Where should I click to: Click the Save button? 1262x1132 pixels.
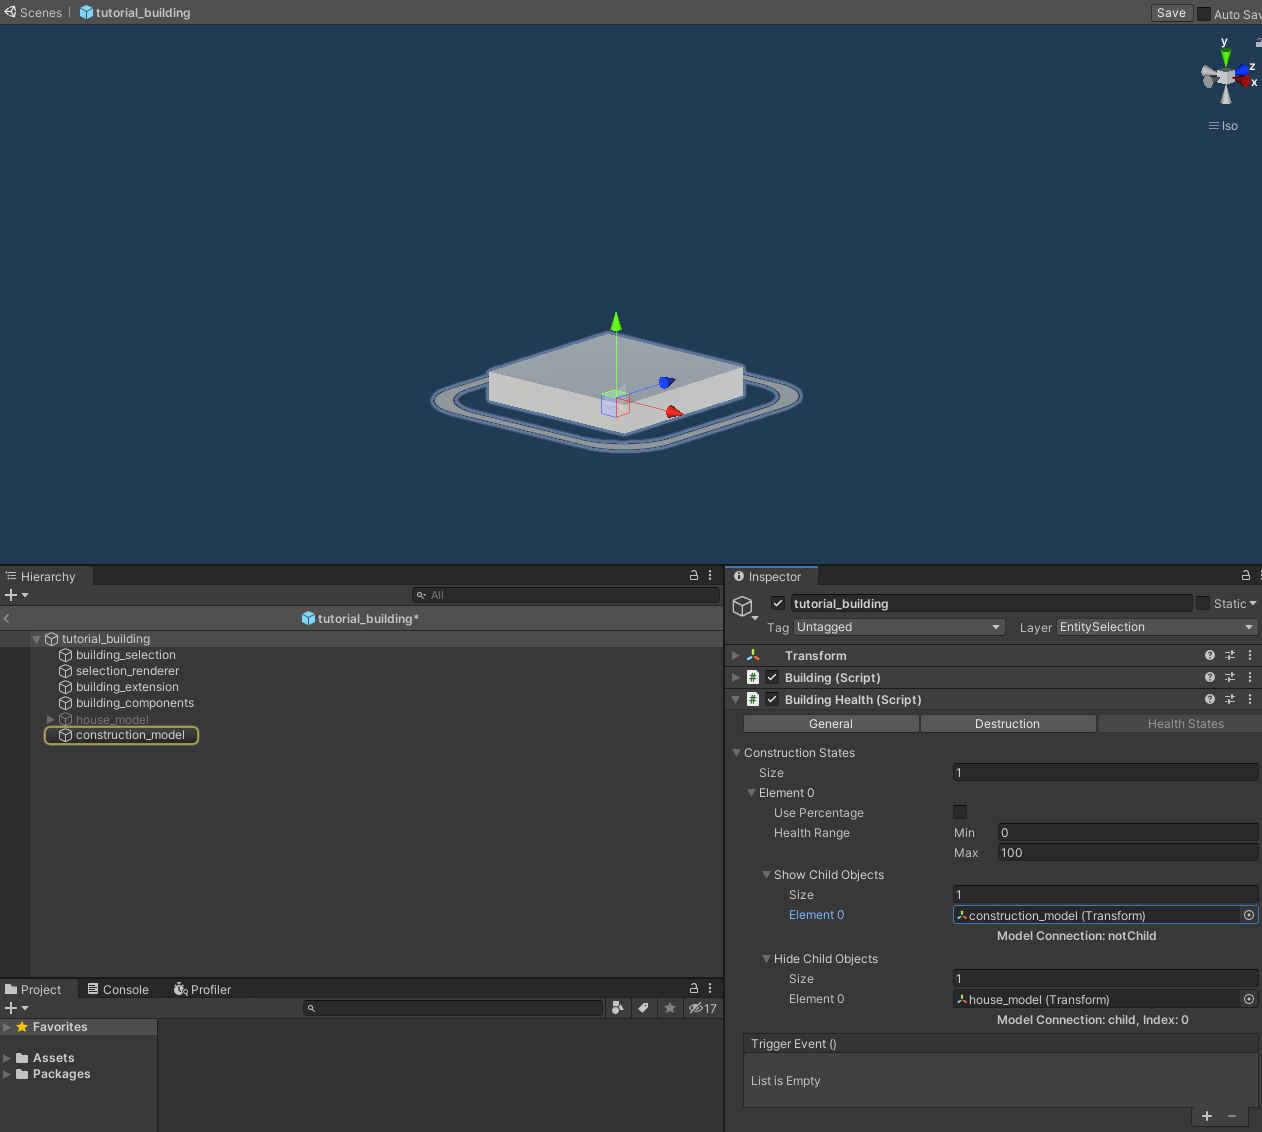(x=1170, y=13)
